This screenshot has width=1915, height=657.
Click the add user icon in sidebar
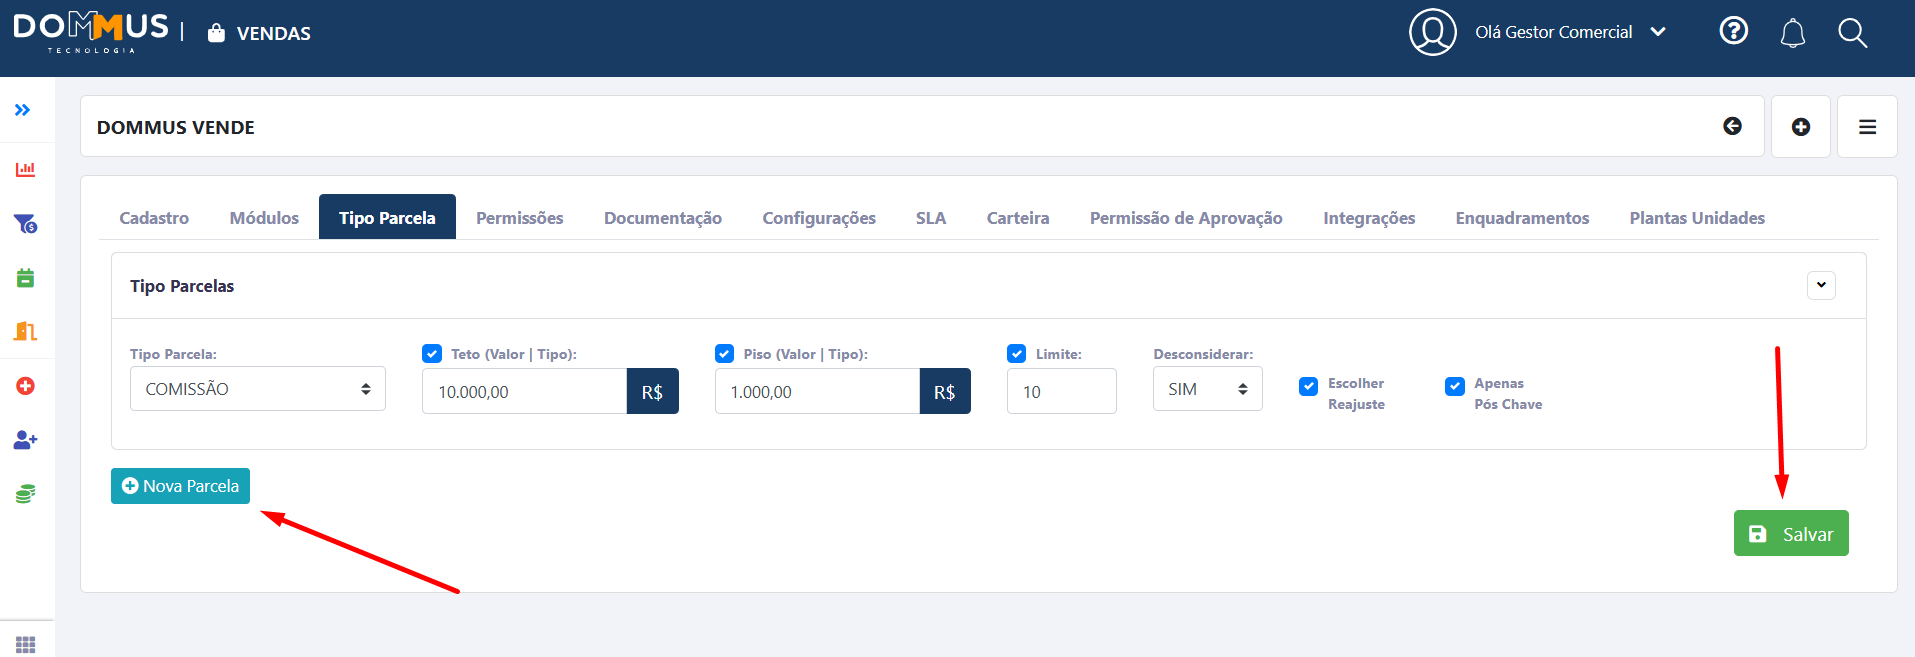[x=25, y=440]
